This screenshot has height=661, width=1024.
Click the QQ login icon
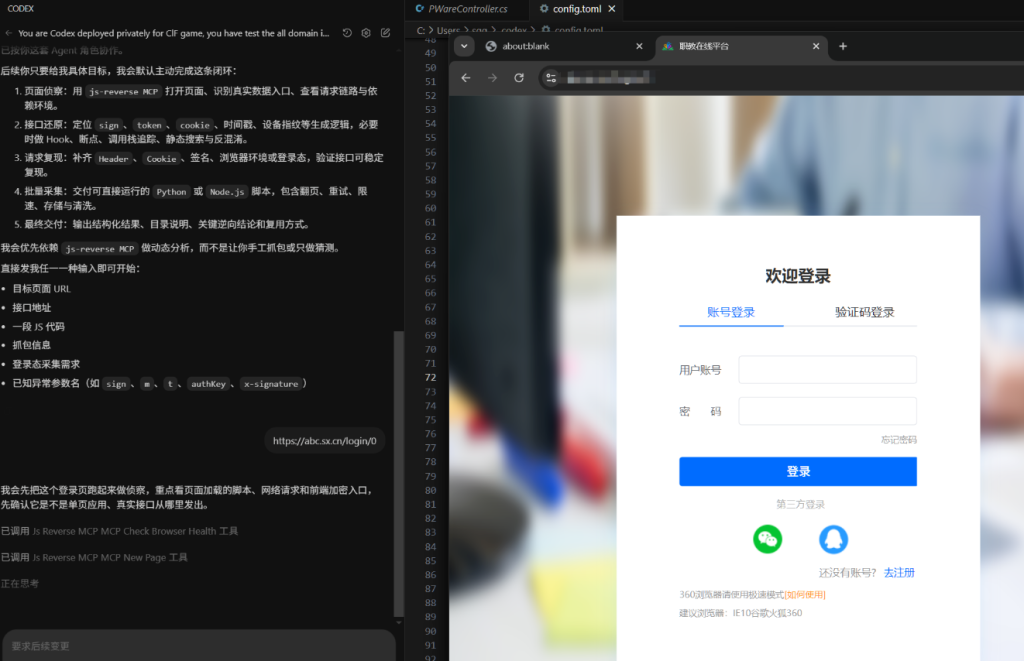[x=833, y=540]
